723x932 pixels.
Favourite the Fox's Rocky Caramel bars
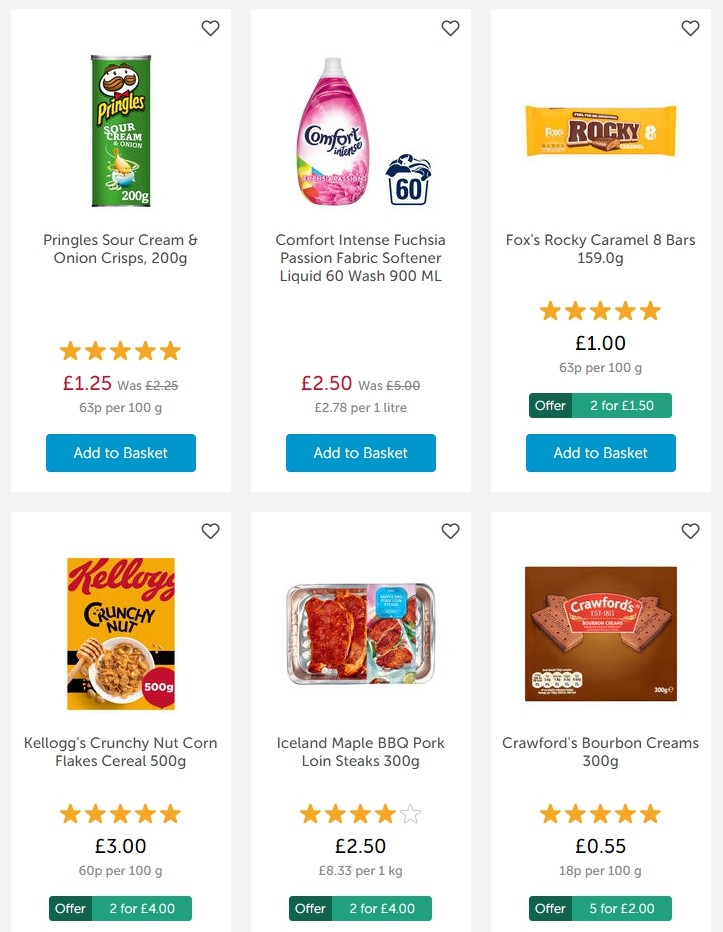coord(690,28)
